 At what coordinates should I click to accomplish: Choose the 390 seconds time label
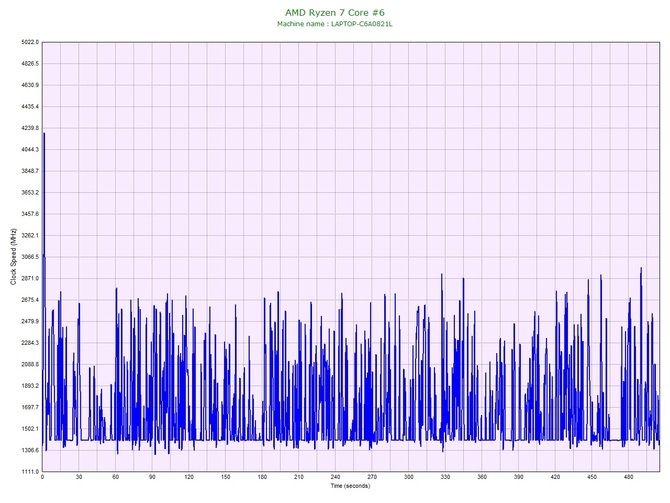pyautogui.click(x=519, y=477)
